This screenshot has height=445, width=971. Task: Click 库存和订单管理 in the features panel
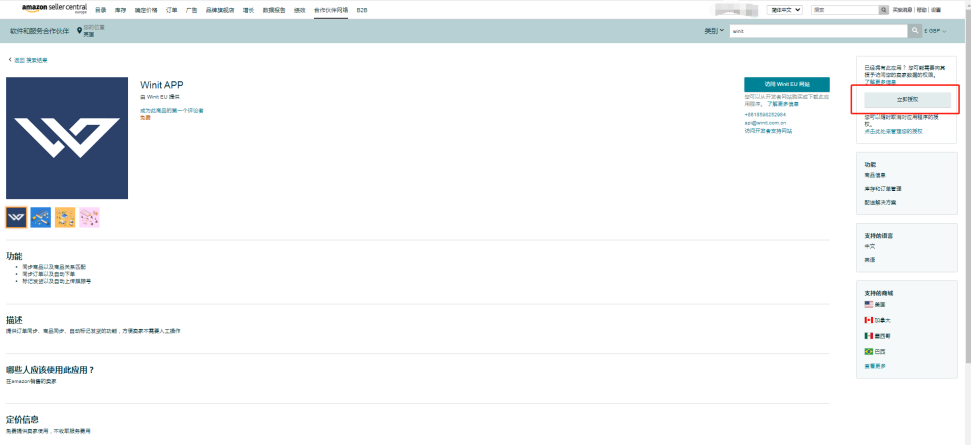(x=882, y=188)
